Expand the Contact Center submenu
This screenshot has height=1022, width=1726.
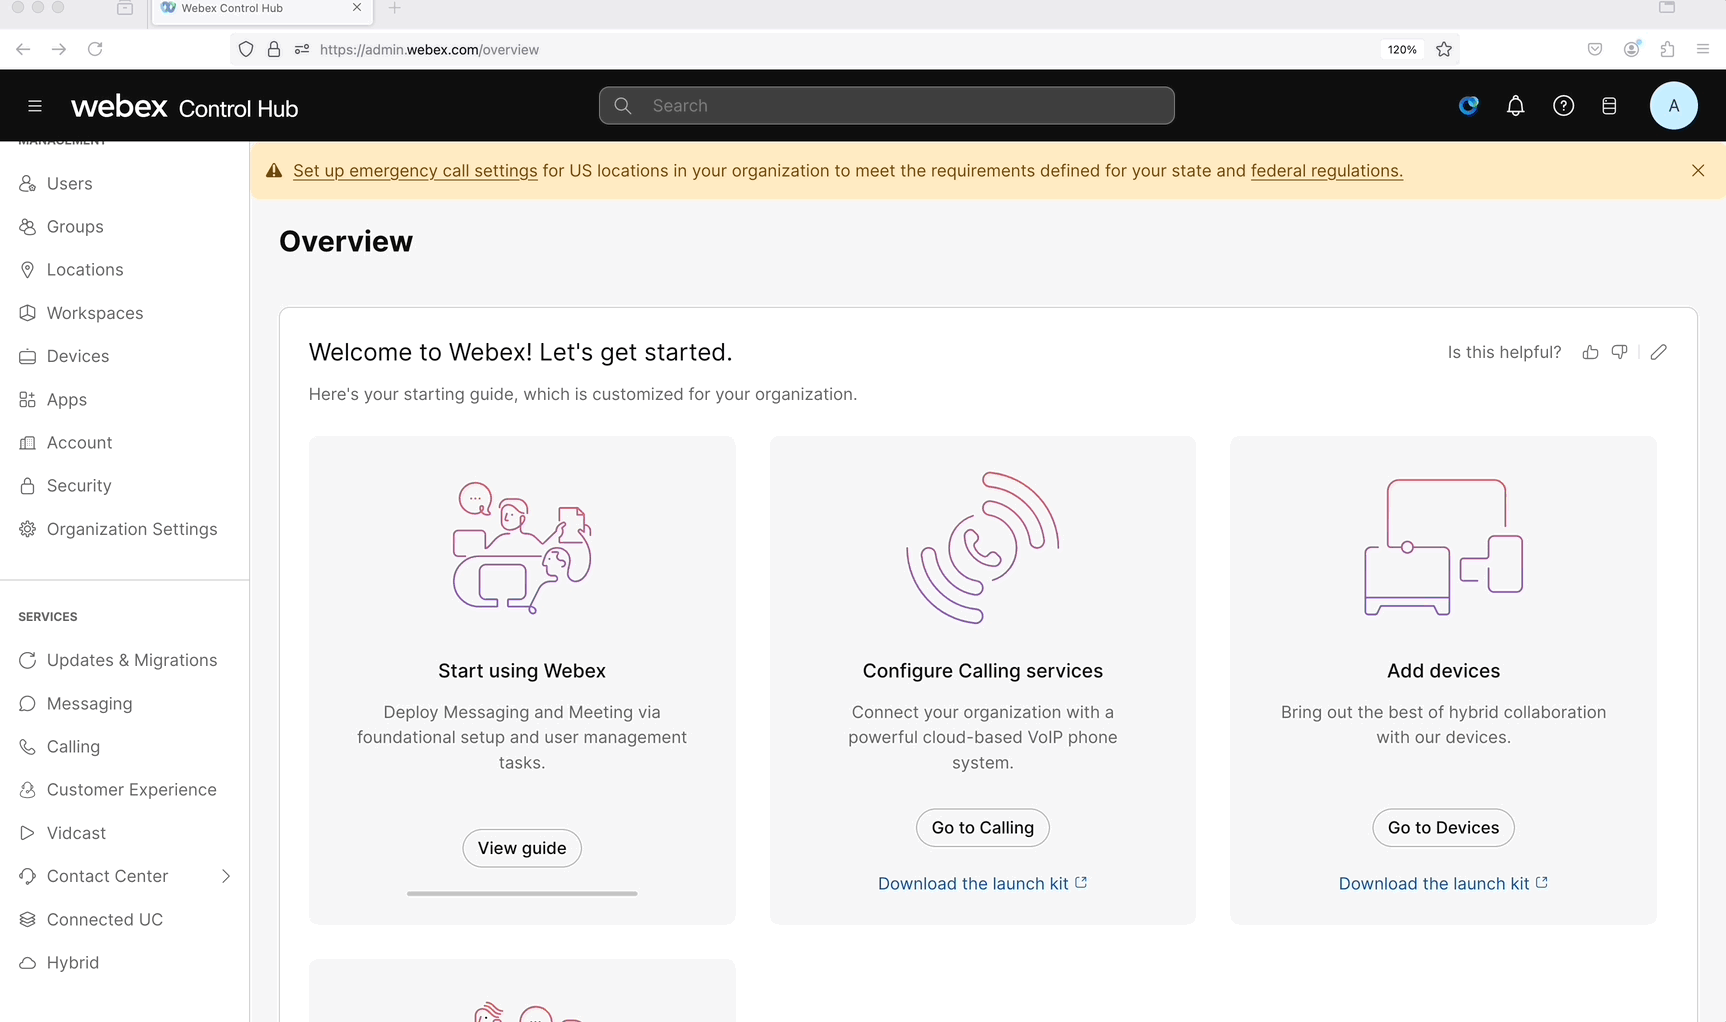click(x=226, y=876)
